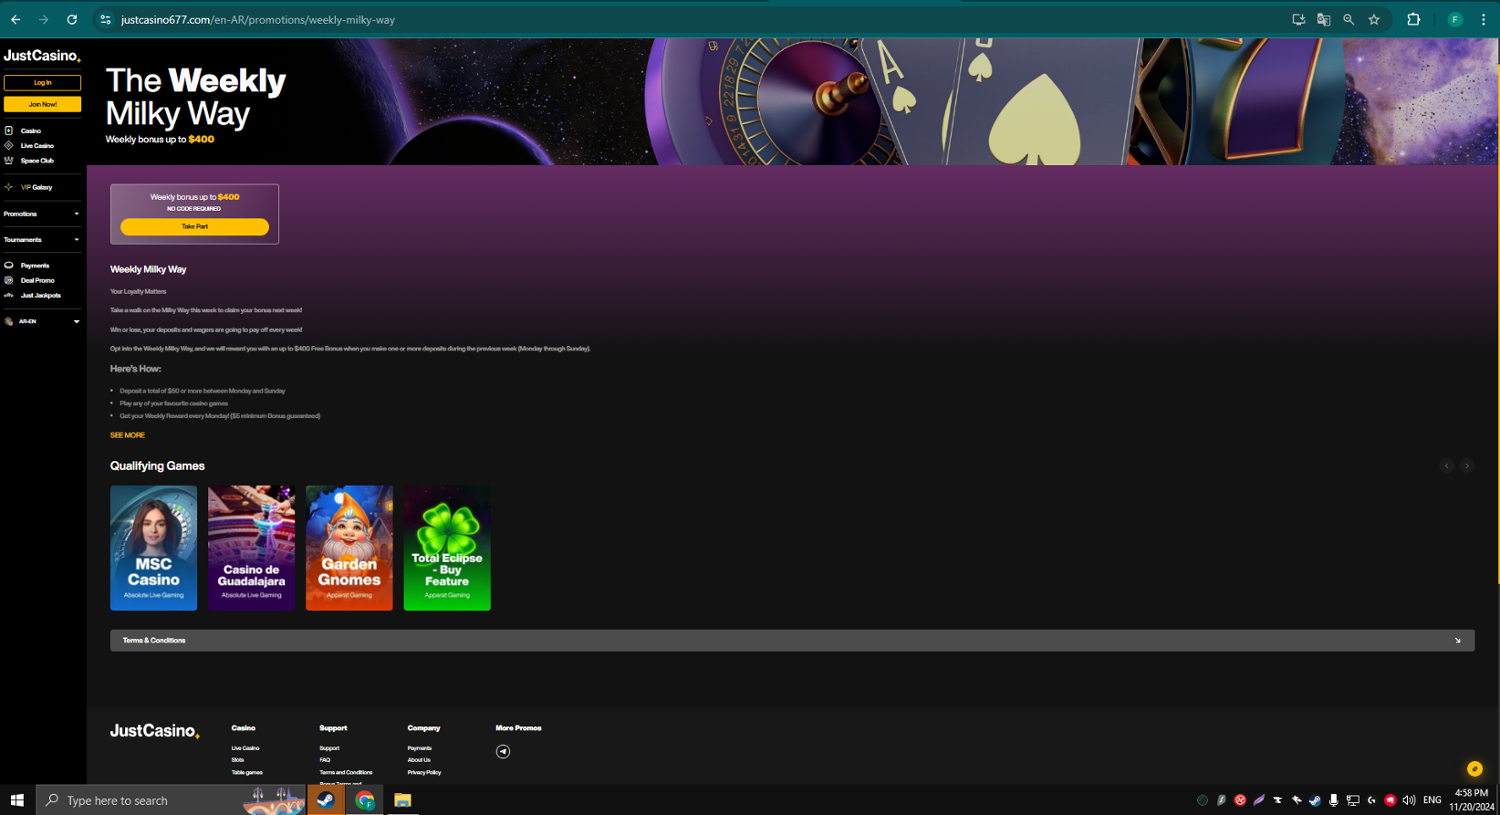Expand the Promotions sidebar dropdown
Viewport: 1500px width, 815px height.
[42, 214]
